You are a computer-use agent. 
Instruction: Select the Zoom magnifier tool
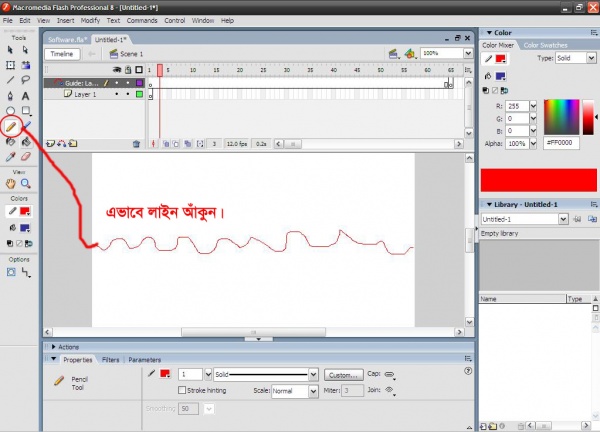click(26, 184)
